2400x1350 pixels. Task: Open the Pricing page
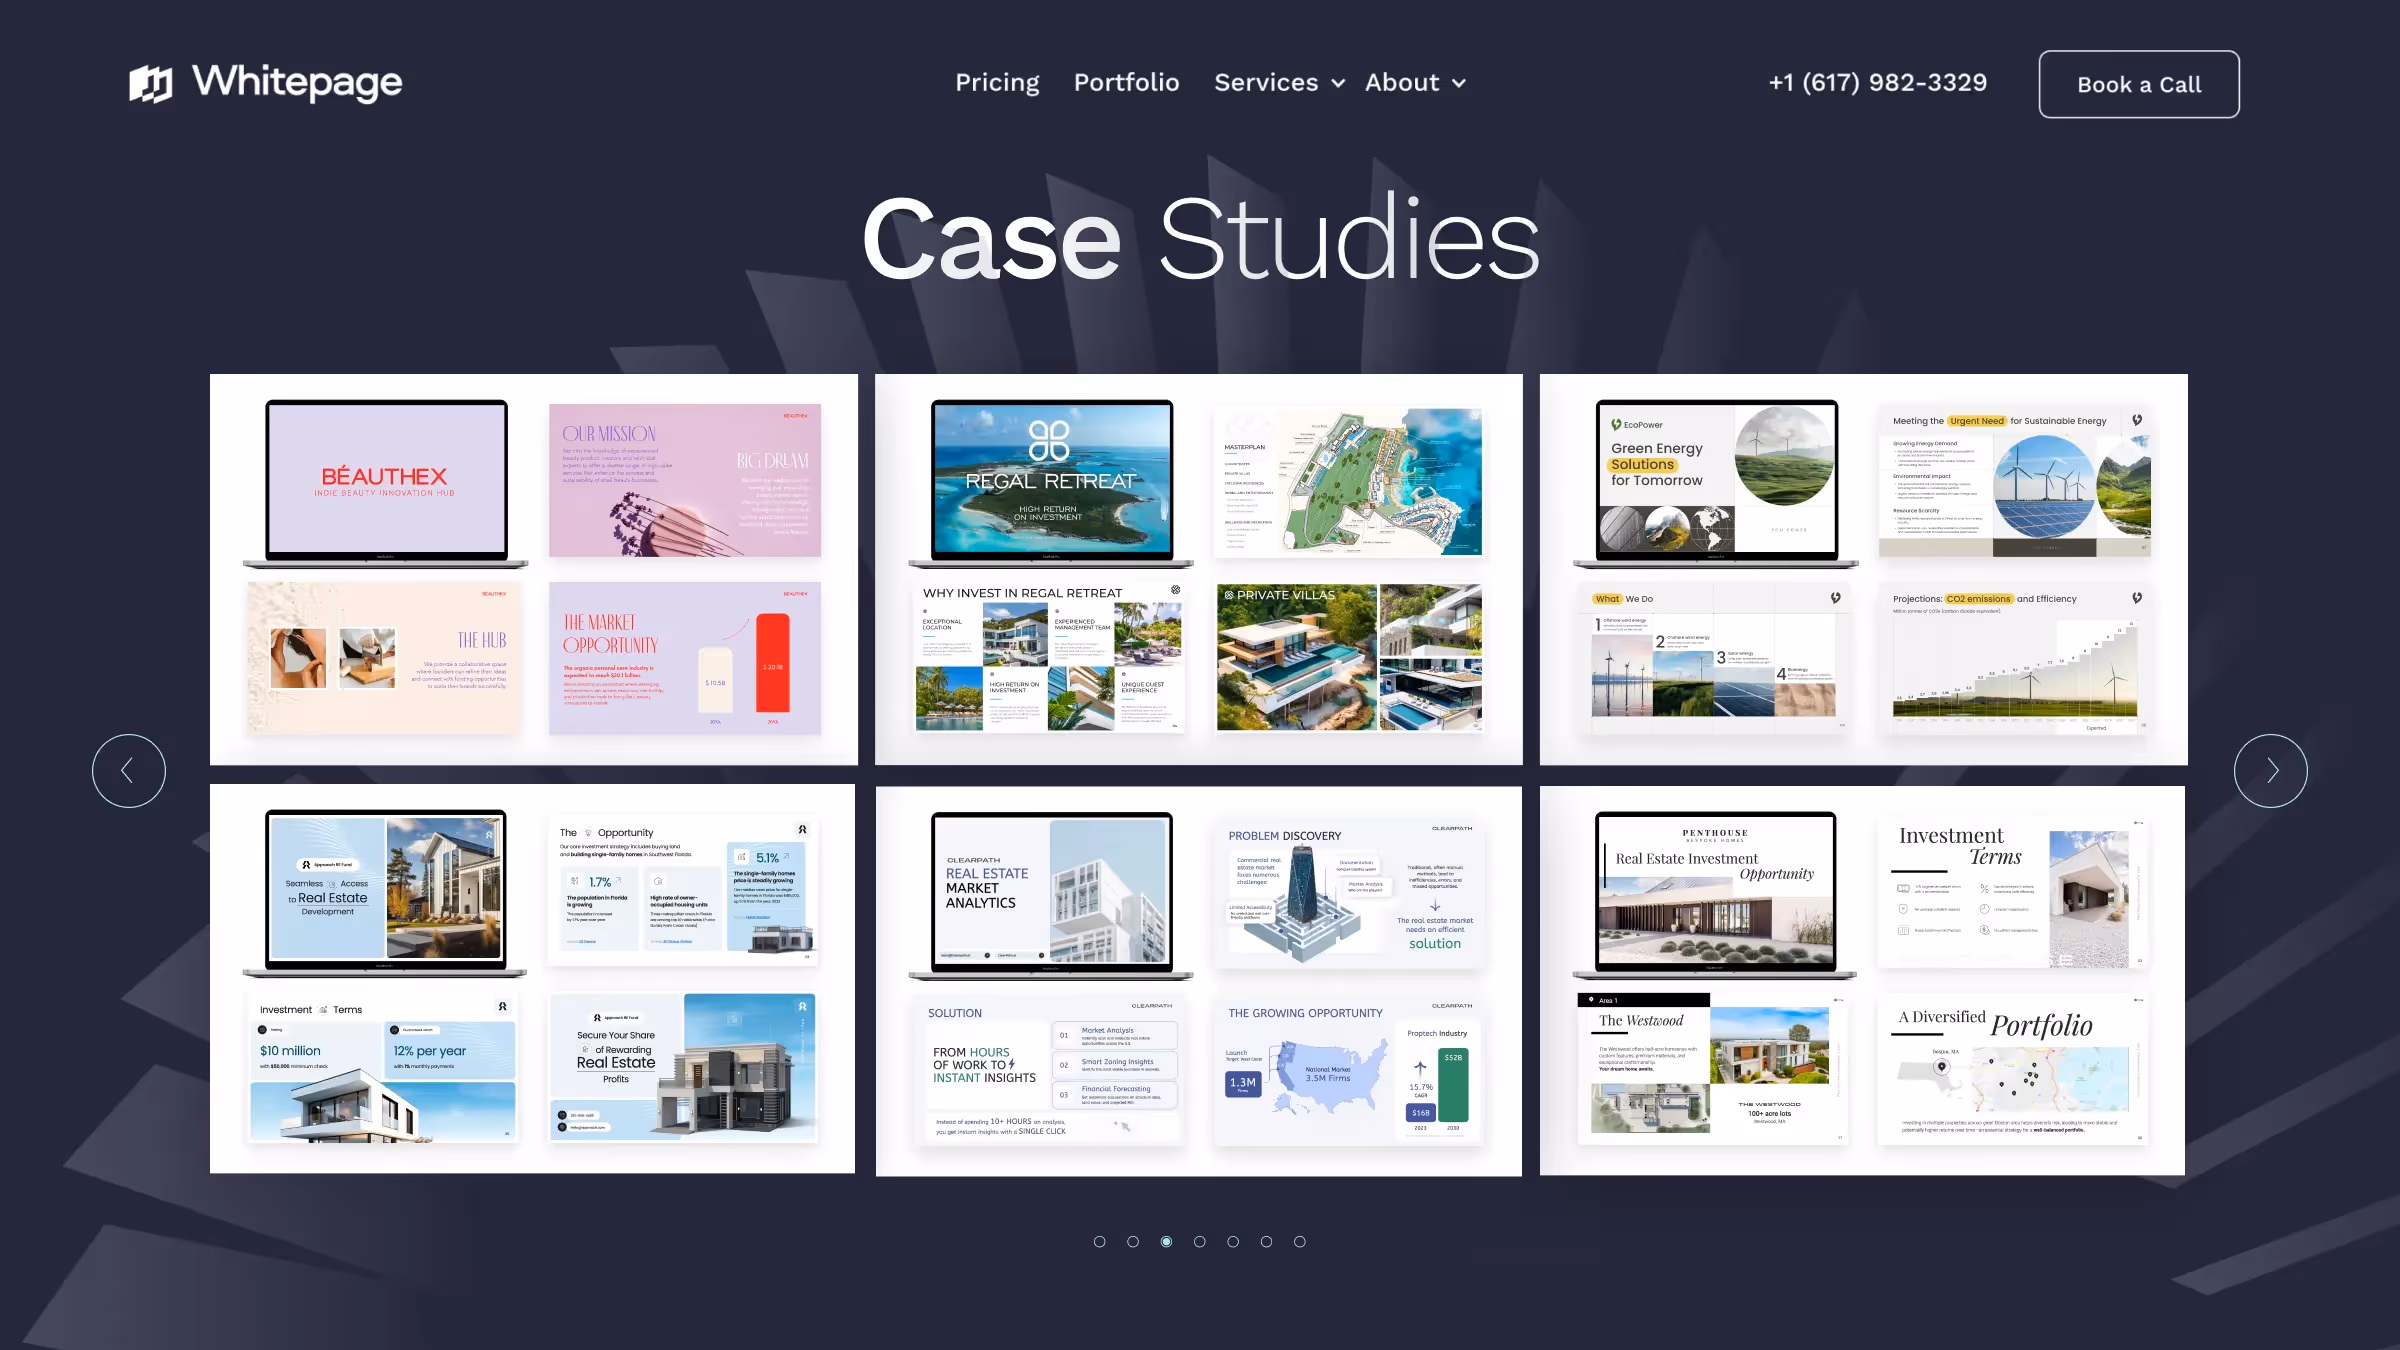[997, 83]
